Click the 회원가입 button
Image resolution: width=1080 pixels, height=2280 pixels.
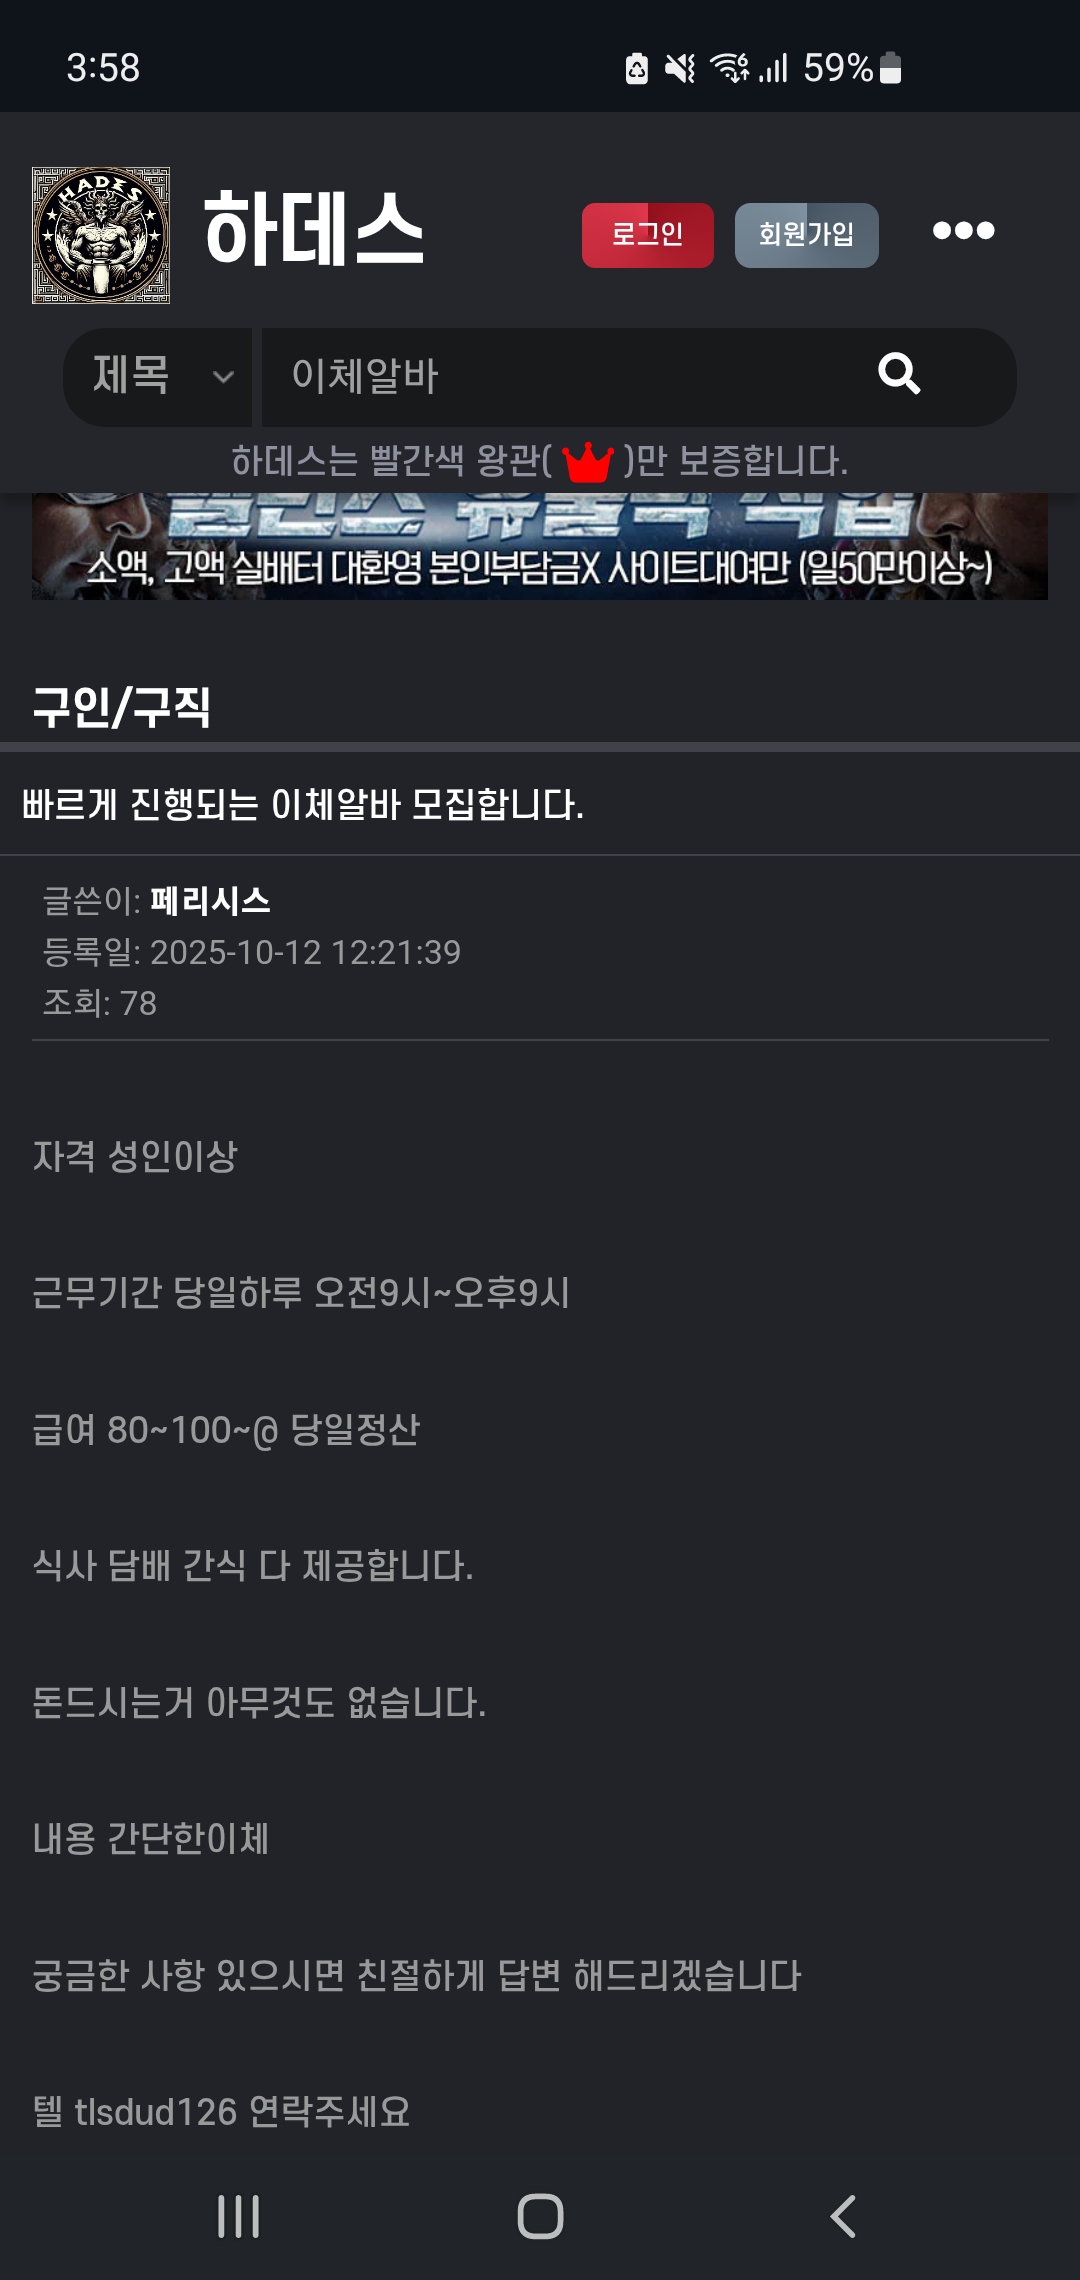806,235
